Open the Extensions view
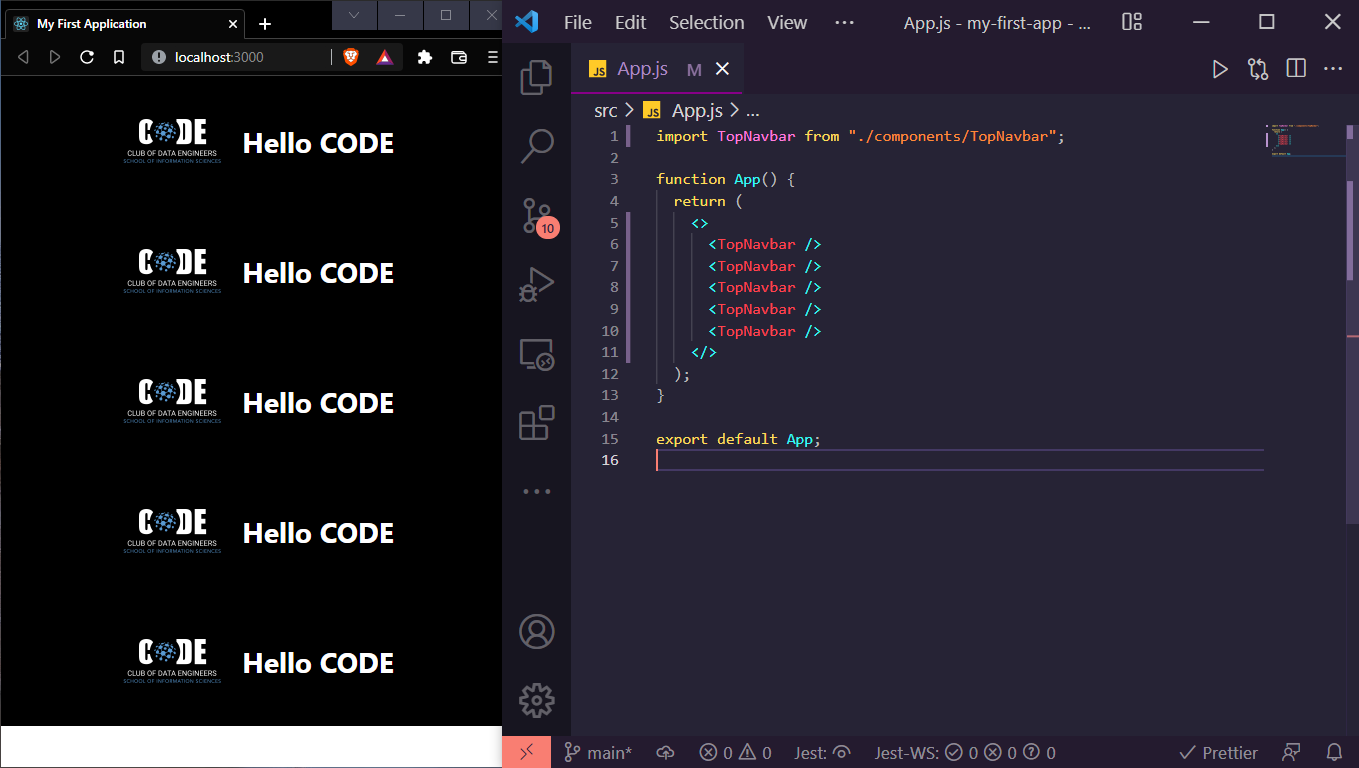The image size is (1359, 768). pyautogui.click(x=537, y=422)
